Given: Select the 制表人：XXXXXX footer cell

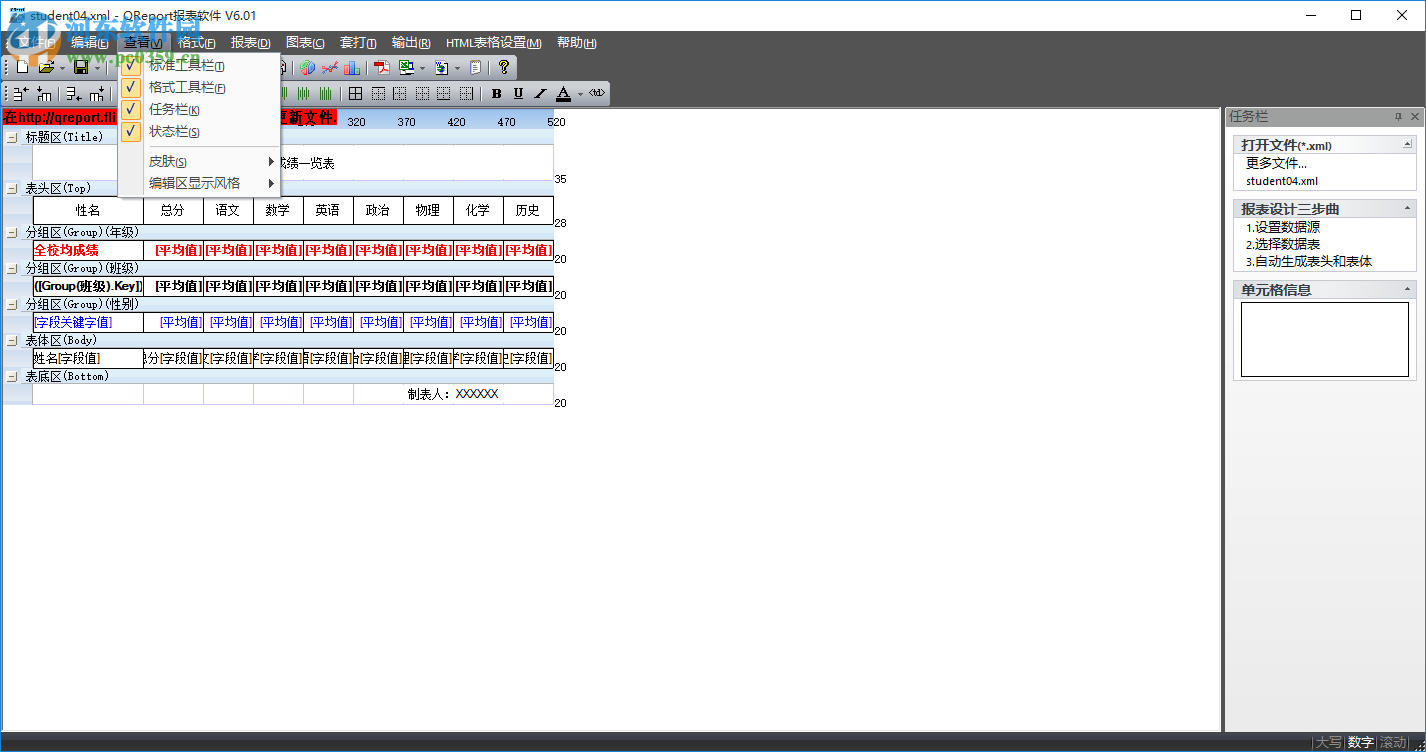Looking at the screenshot, I should [453, 394].
